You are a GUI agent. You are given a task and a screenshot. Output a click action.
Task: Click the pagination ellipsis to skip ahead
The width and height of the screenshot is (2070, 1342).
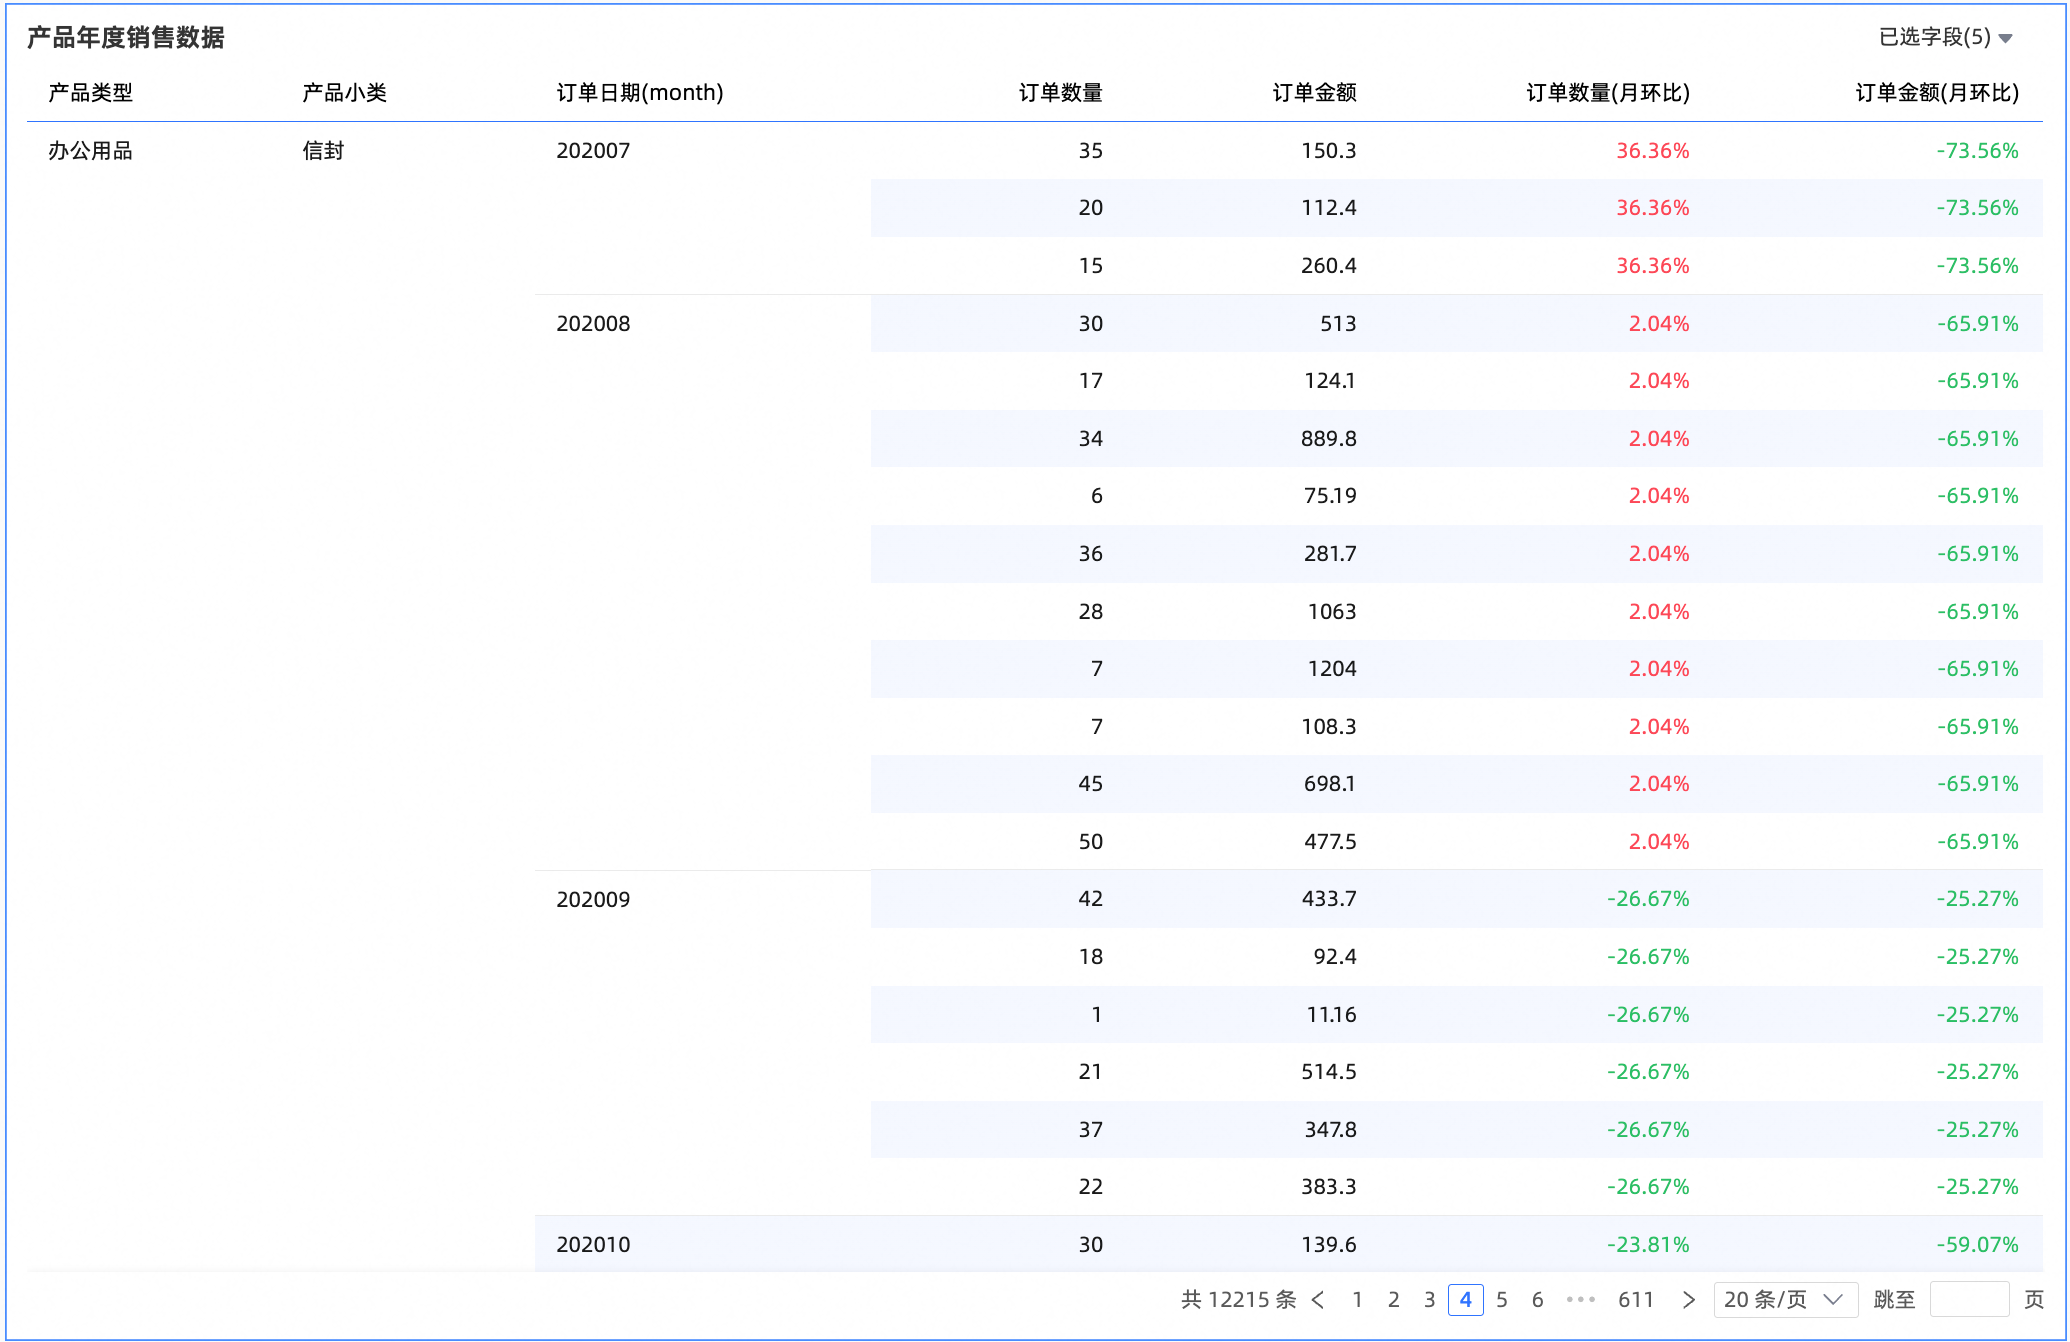(x=1580, y=1299)
